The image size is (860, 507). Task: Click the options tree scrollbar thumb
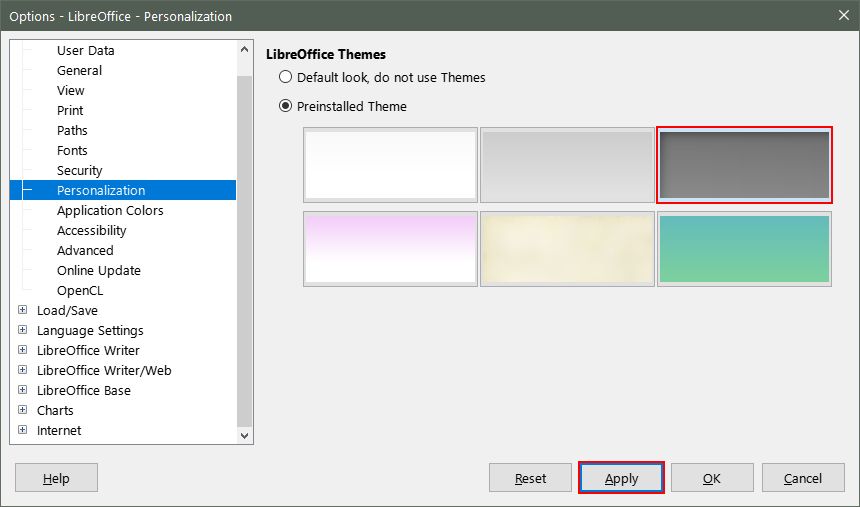pos(245,251)
